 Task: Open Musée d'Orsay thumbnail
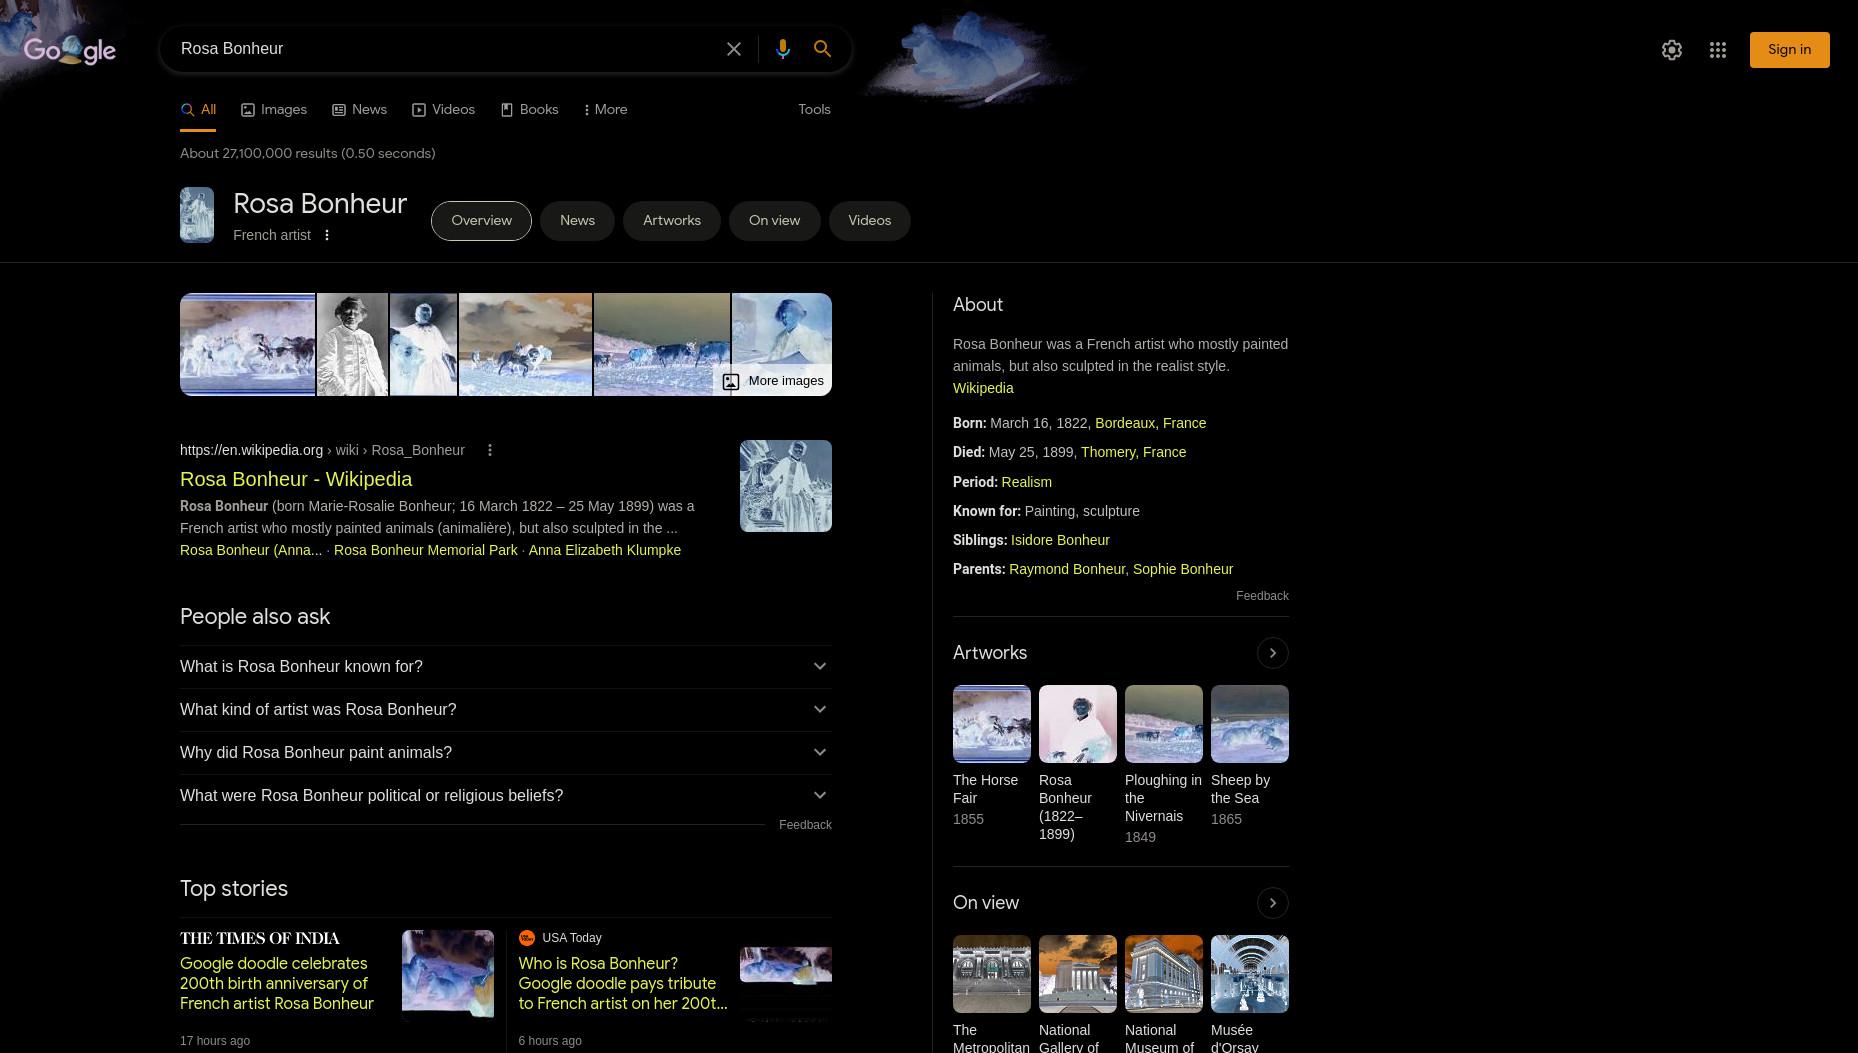tap(1250, 974)
